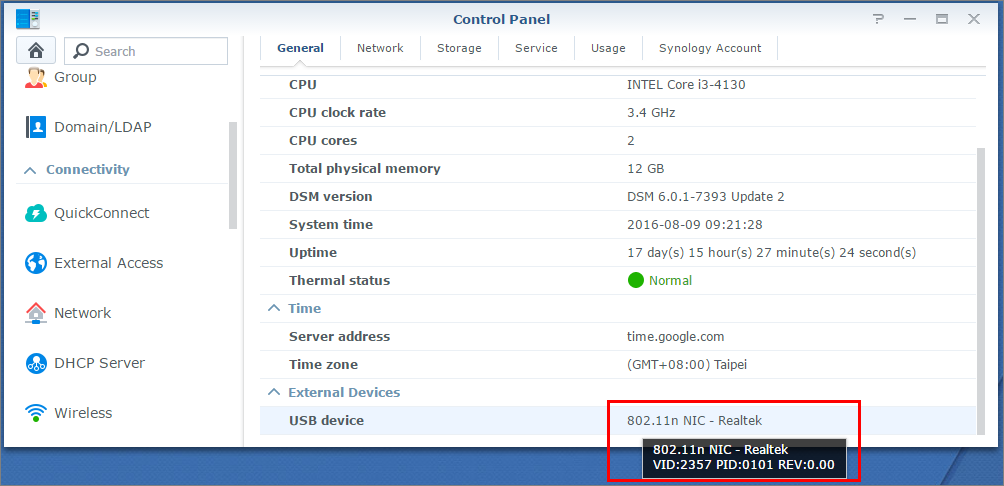This screenshot has height=486, width=1004.
Task: Click the time.google.com server address
Action: click(x=676, y=336)
